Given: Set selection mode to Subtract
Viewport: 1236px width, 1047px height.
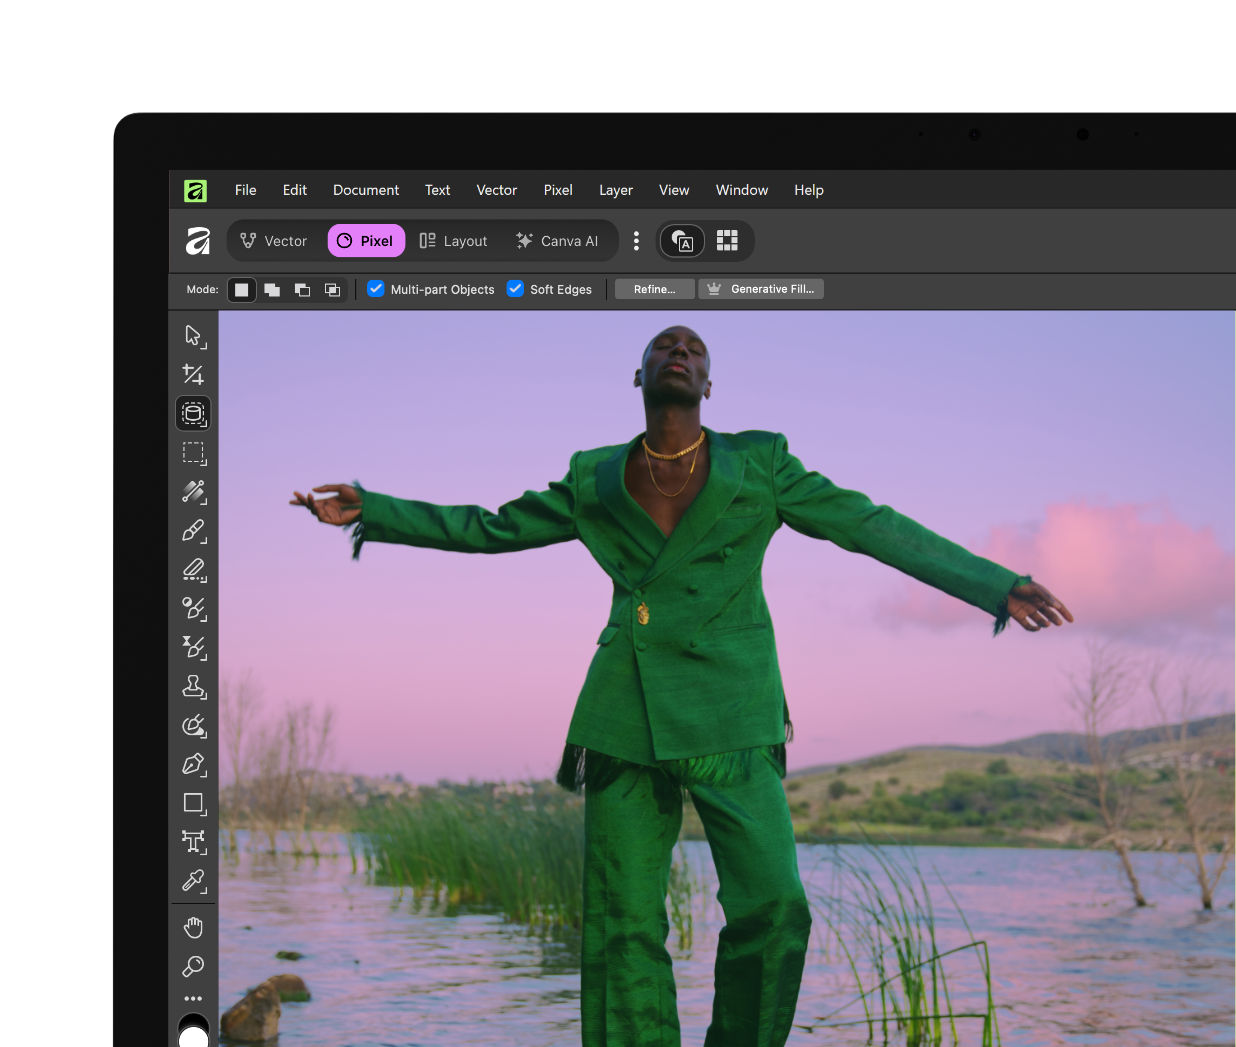Looking at the screenshot, I should pyautogui.click(x=302, y=290).
